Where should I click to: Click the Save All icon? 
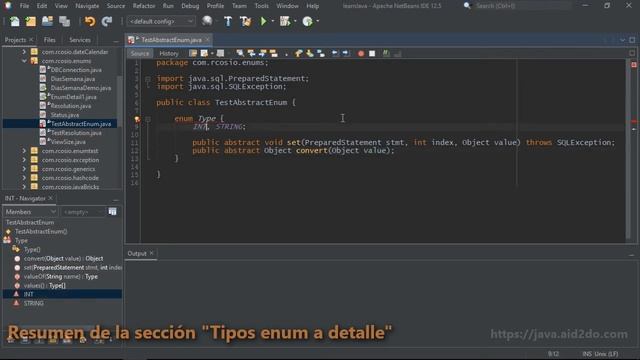64,21
